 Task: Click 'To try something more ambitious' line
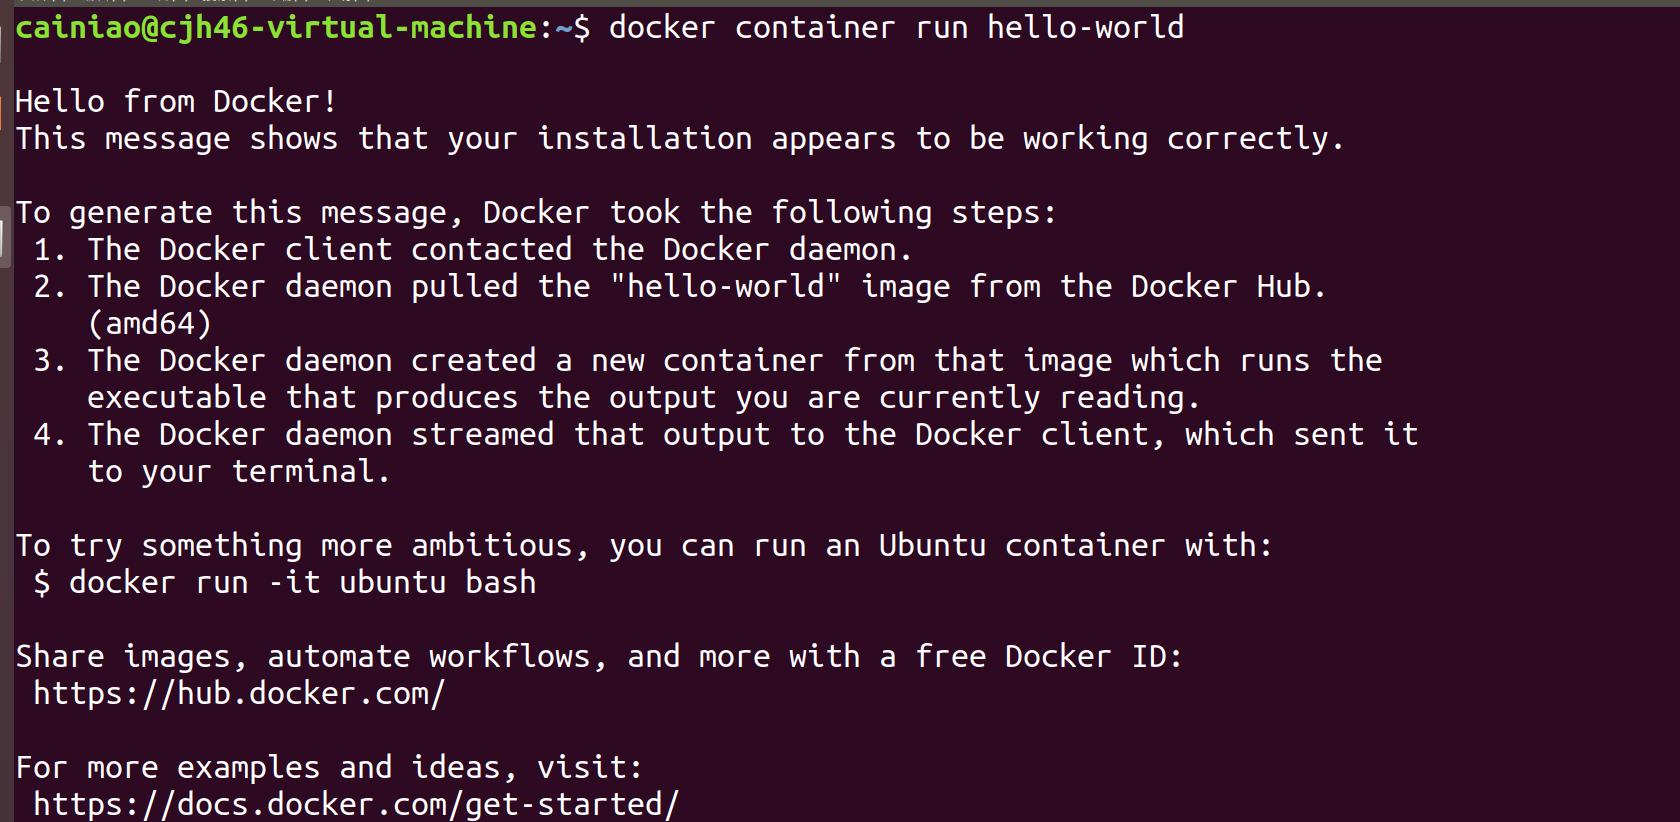[644, 546]
